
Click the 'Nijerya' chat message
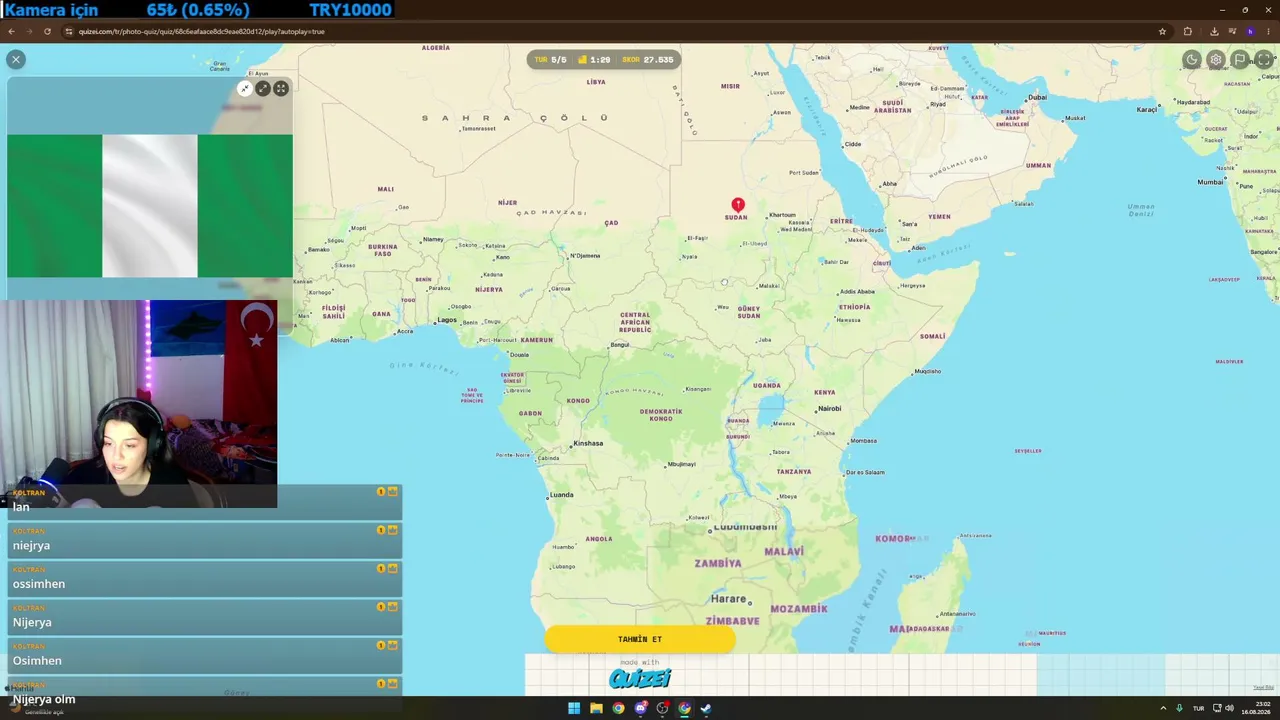[205, 617]
